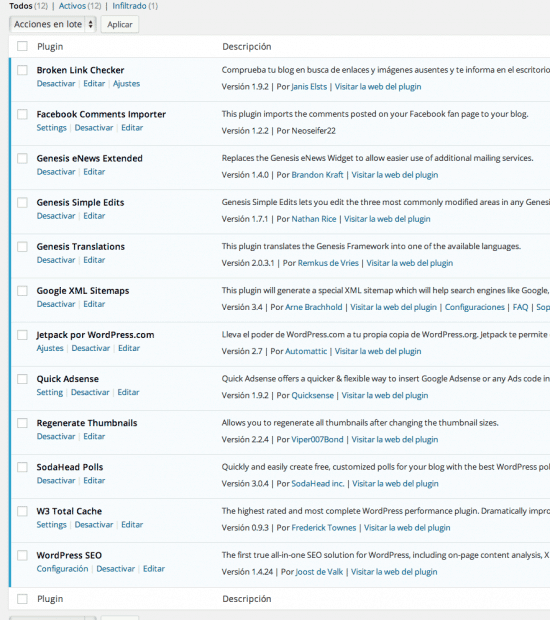
Task: Select the Google XML Sitemaps checkbox
Action: point(22,291)
